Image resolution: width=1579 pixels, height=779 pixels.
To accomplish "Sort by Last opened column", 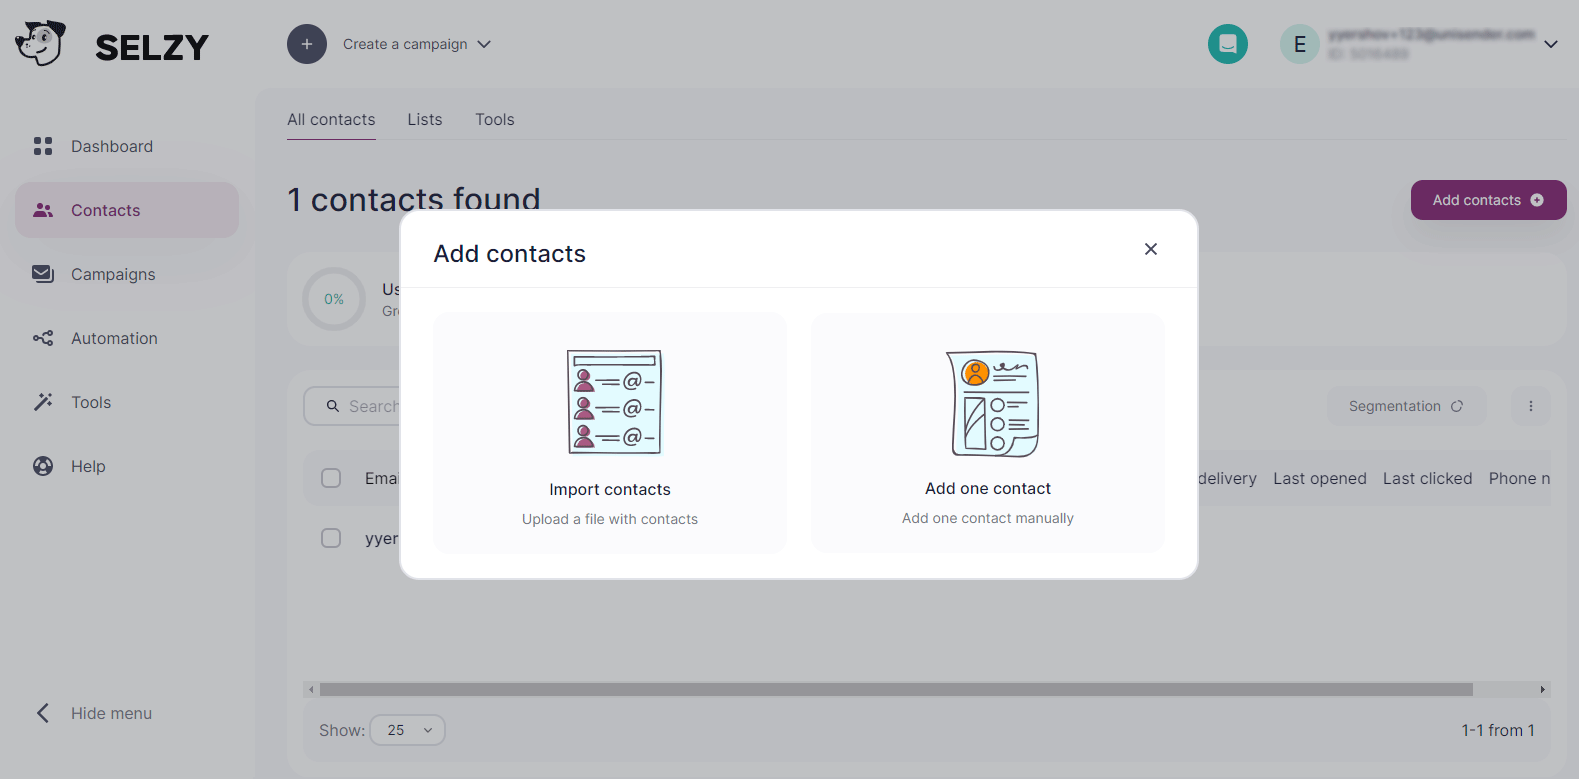I will pos(1320,478).
